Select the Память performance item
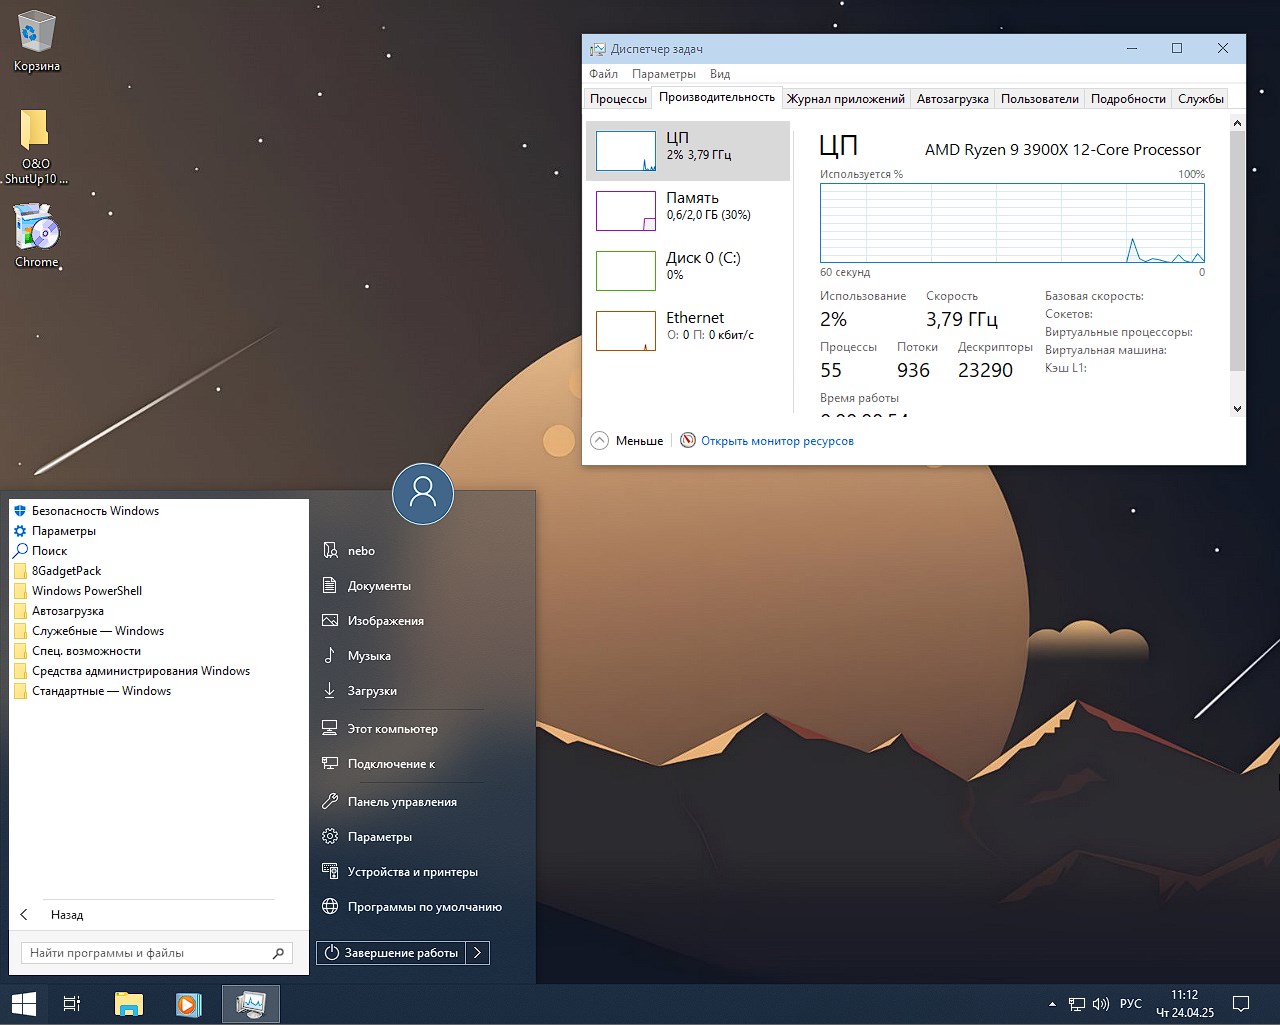Screen dimensions: 1280x1025 [x=688, y=211]
